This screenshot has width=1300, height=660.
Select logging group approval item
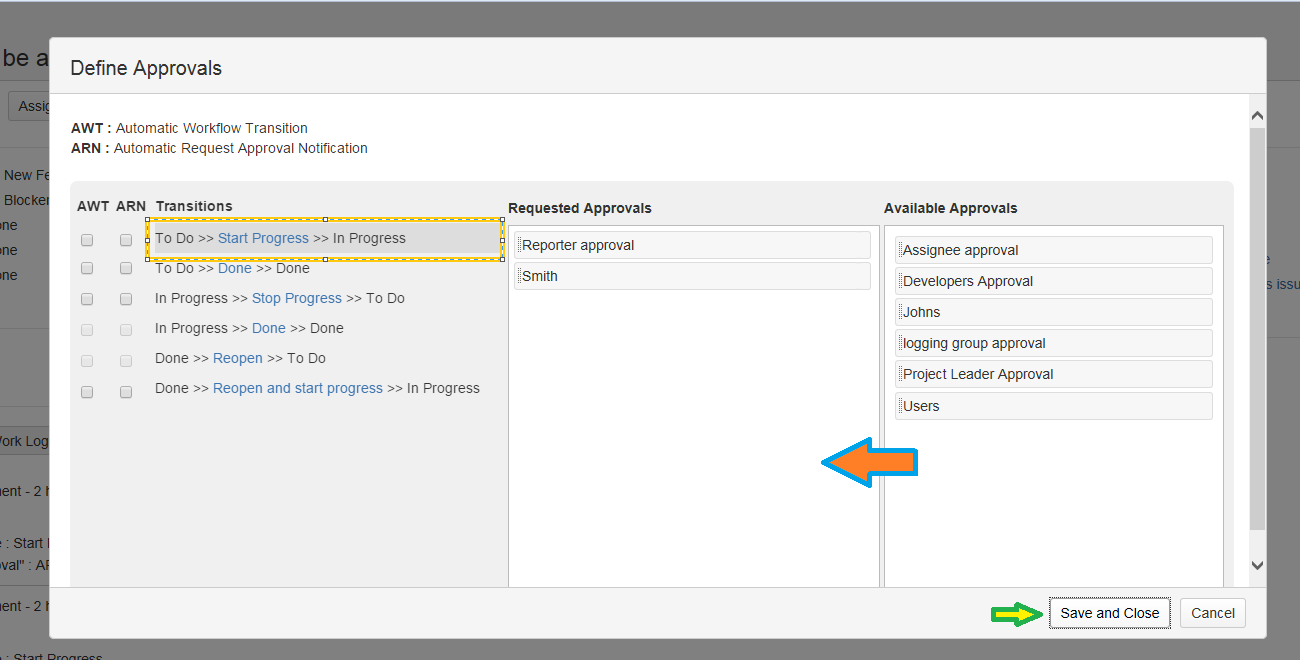point(1053,343)
